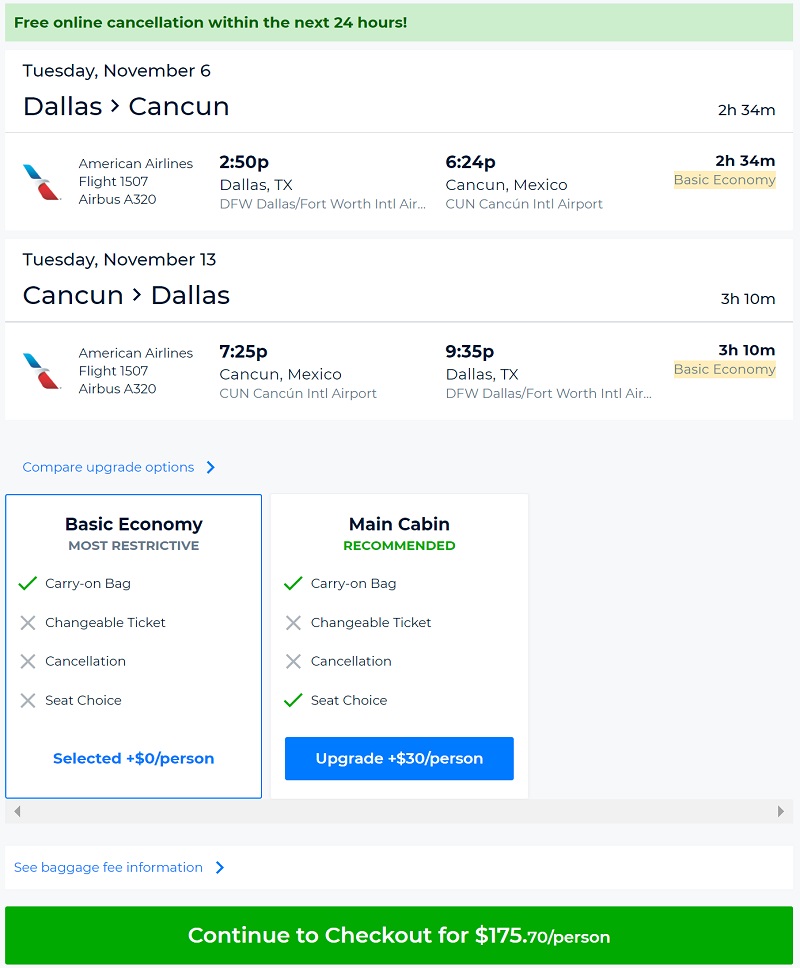Click X icon beside Main Cabin Cancellation
Image resolution: width=800 pixels, height=968 pixels.
293,662
